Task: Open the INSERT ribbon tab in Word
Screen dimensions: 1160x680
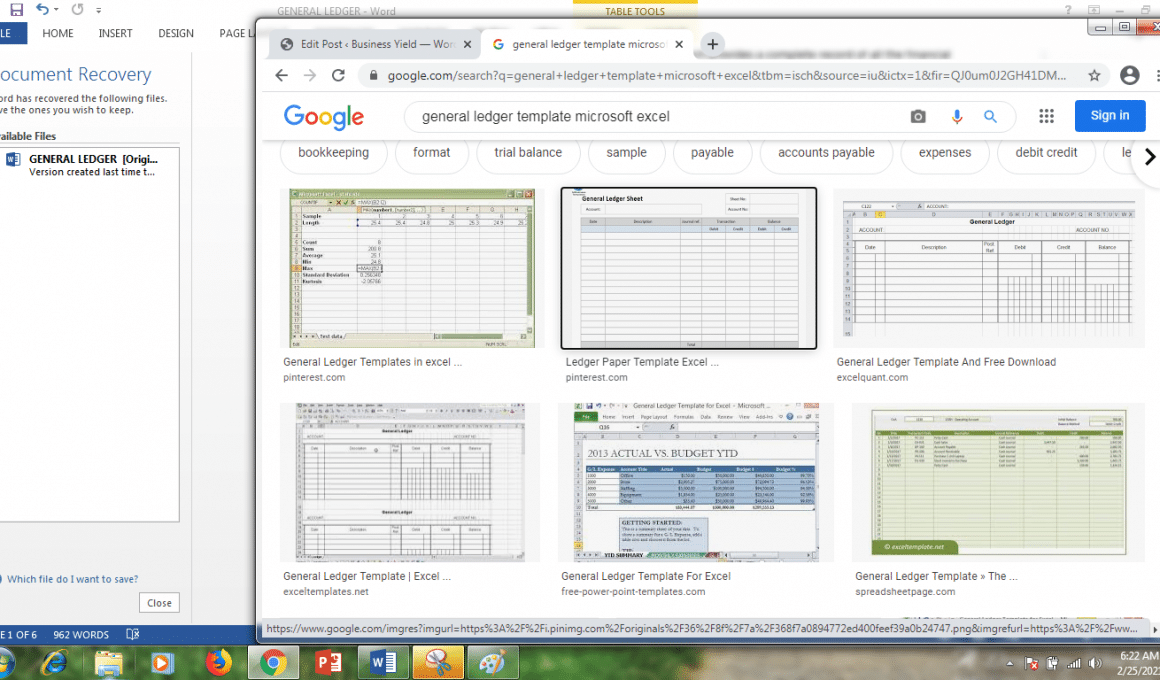Action: [x=115, y=33]
